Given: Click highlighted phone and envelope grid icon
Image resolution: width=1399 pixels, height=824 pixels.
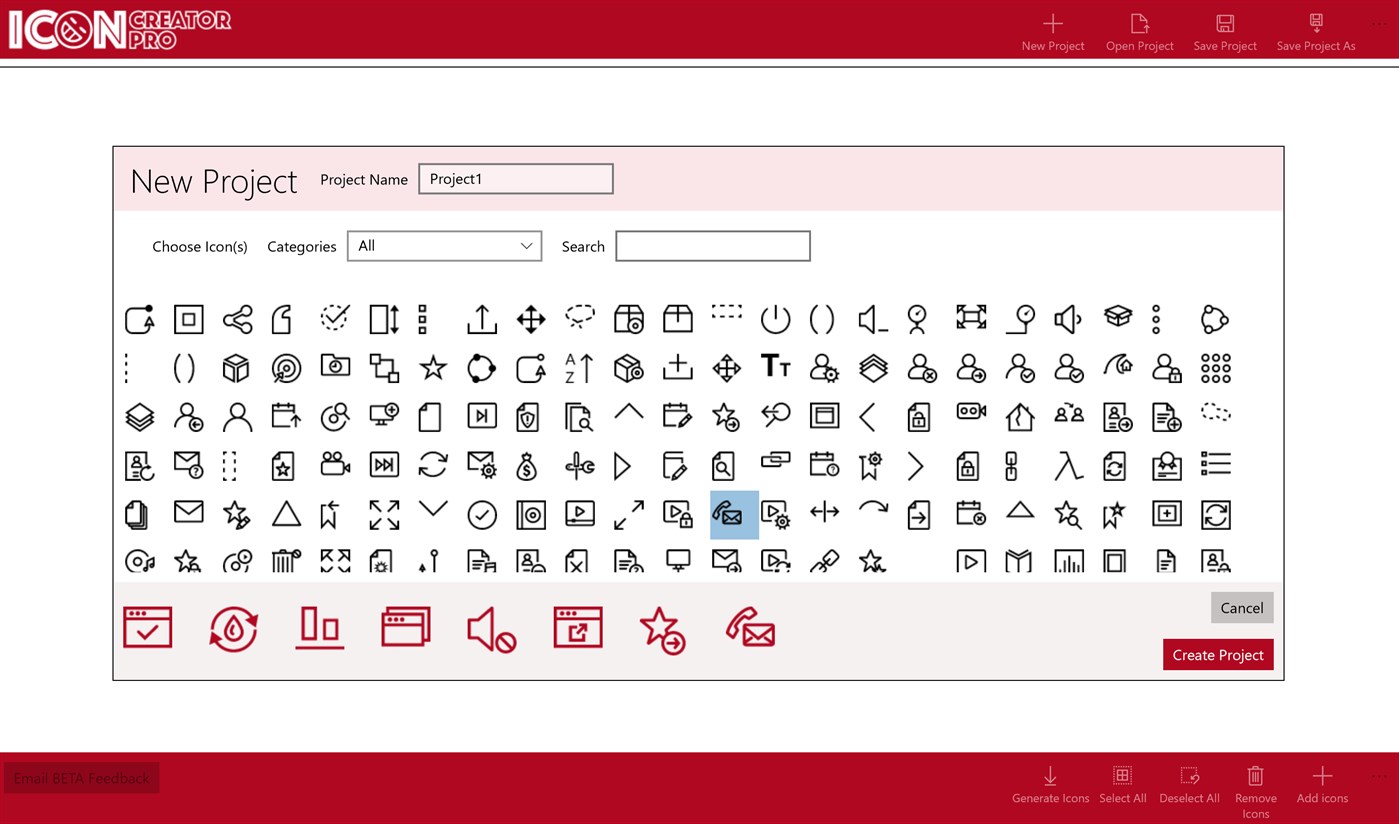Looking at the screenshot, I should coord(734,515).
